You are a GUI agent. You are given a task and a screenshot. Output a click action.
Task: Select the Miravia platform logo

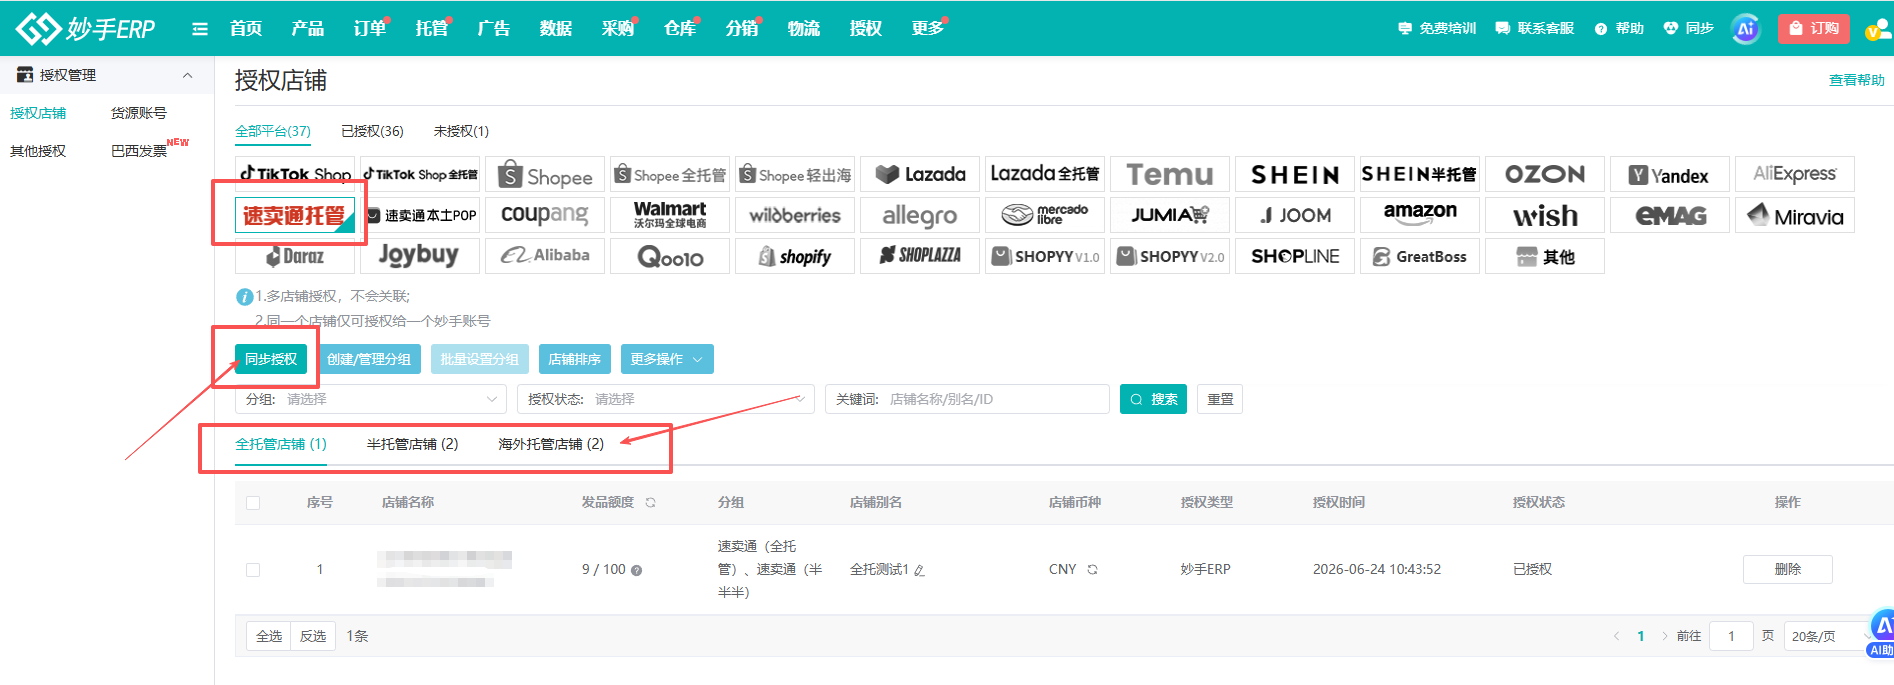pos(1795,215)
